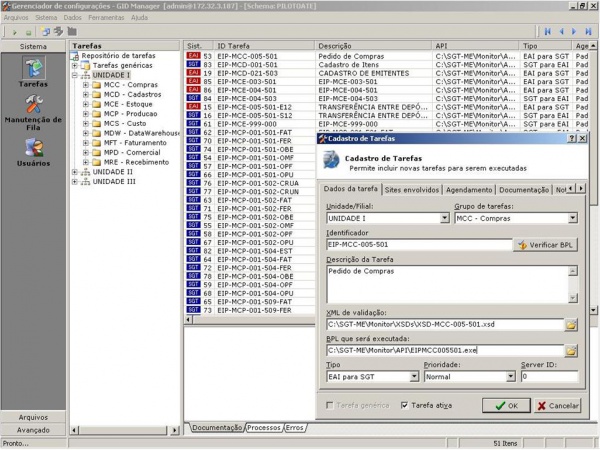
Task: Browse for the XML de validação file
Action: pyautogui.click(x=571, y=325)
